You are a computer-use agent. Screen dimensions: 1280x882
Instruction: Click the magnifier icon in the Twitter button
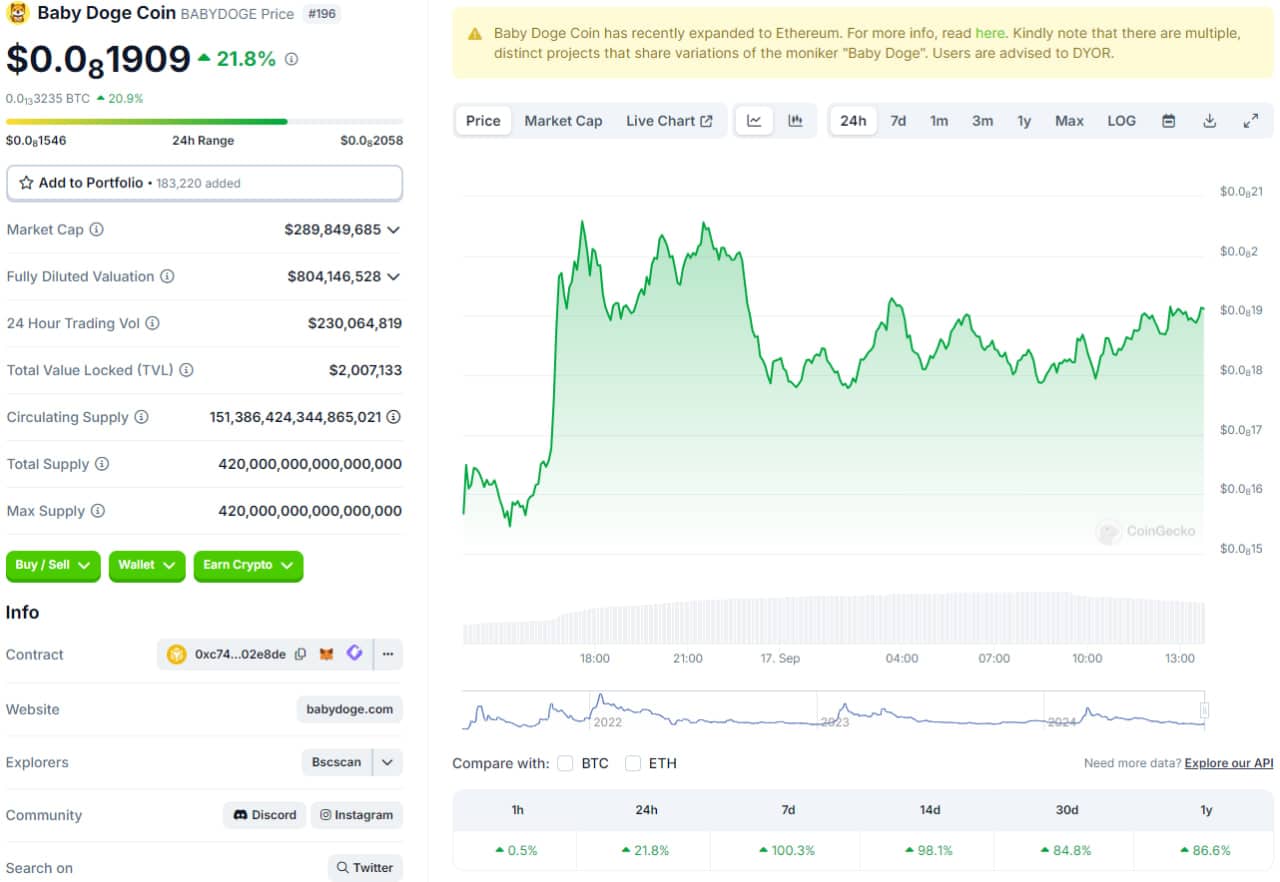click(x=343, y=868)
